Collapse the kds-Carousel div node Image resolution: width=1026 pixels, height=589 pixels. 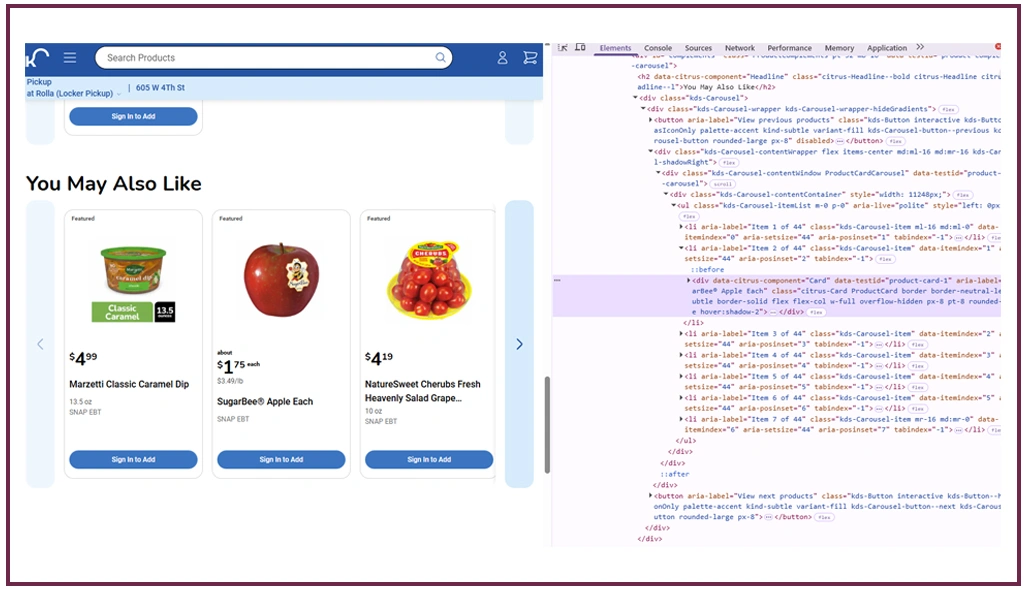(x=636, y=98)
